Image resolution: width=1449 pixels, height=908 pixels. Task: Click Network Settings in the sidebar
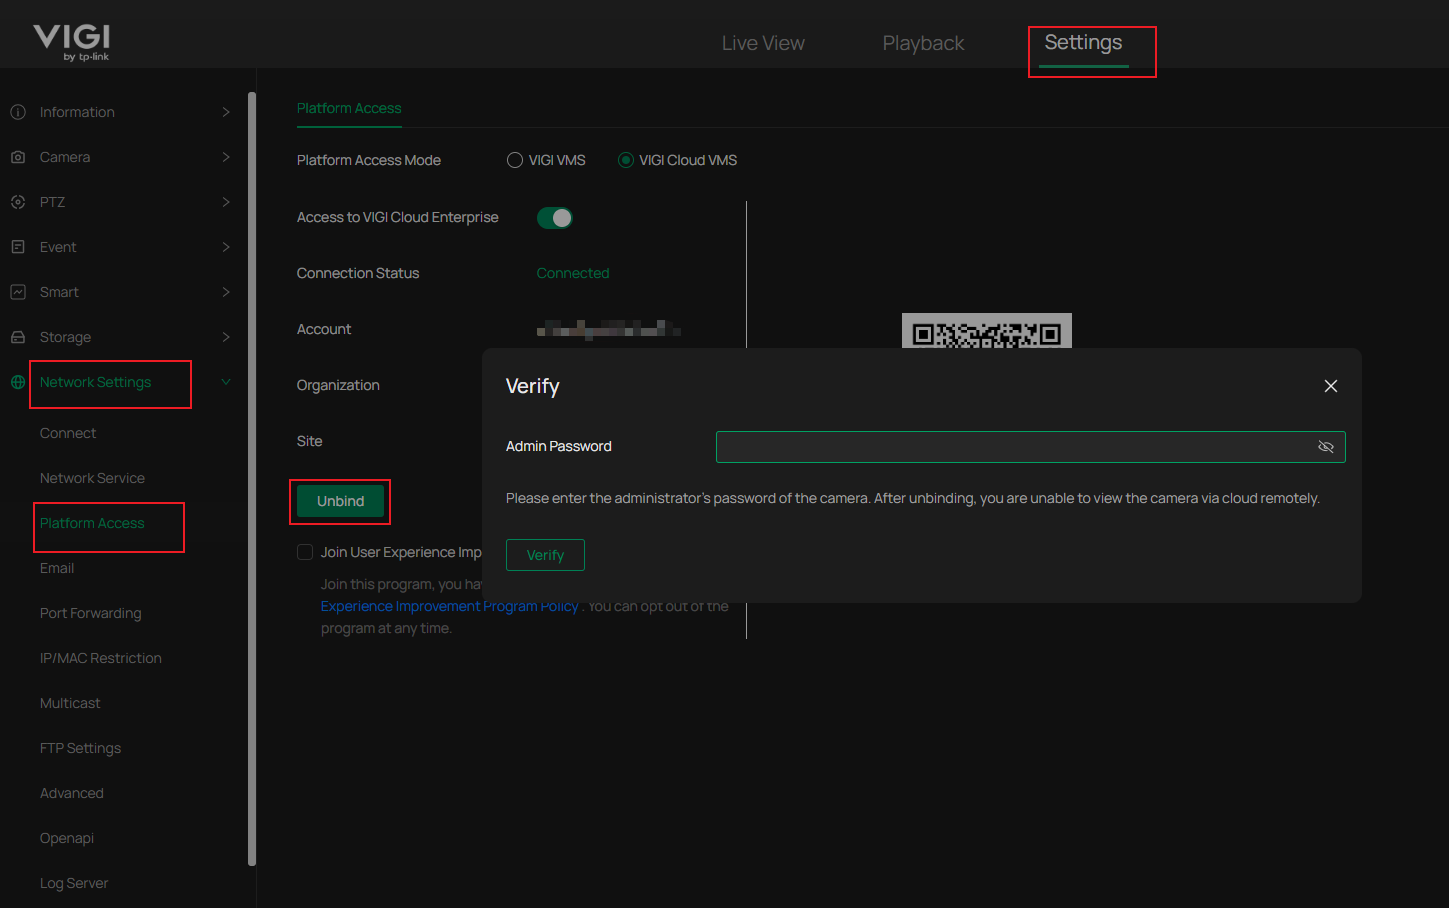95,382
